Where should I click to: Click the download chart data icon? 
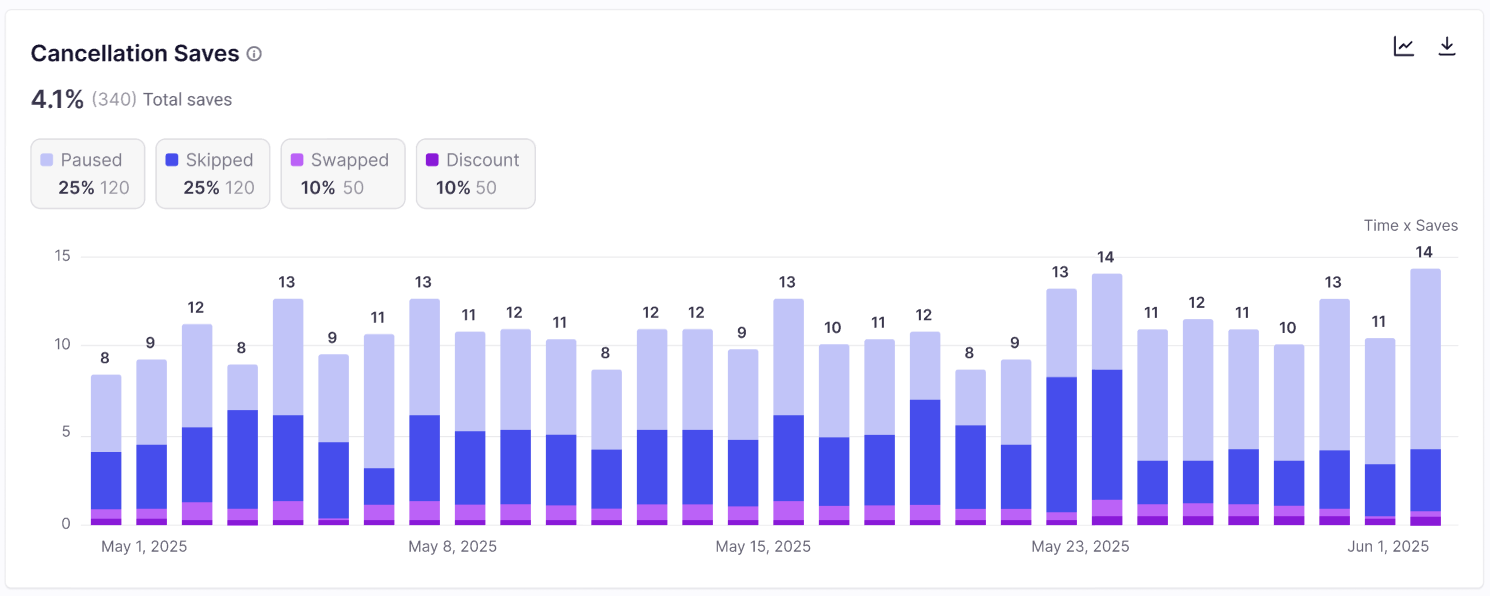click(1446, 47)
